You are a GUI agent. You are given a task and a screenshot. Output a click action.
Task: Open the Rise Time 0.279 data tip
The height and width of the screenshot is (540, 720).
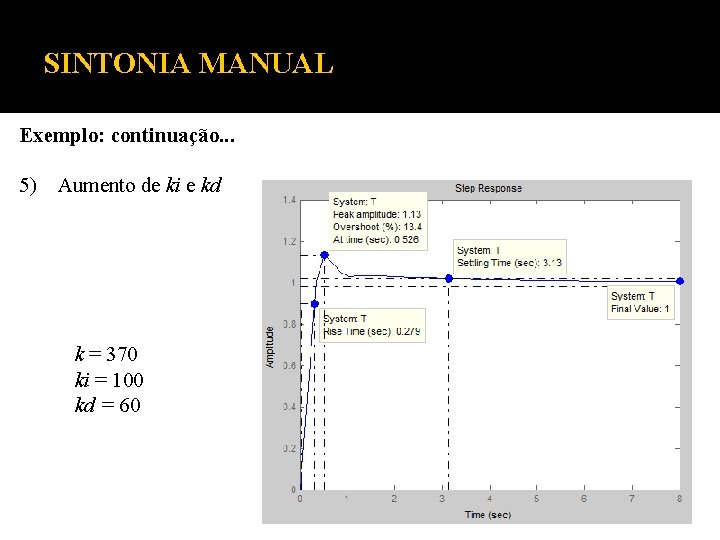(372, 325)
